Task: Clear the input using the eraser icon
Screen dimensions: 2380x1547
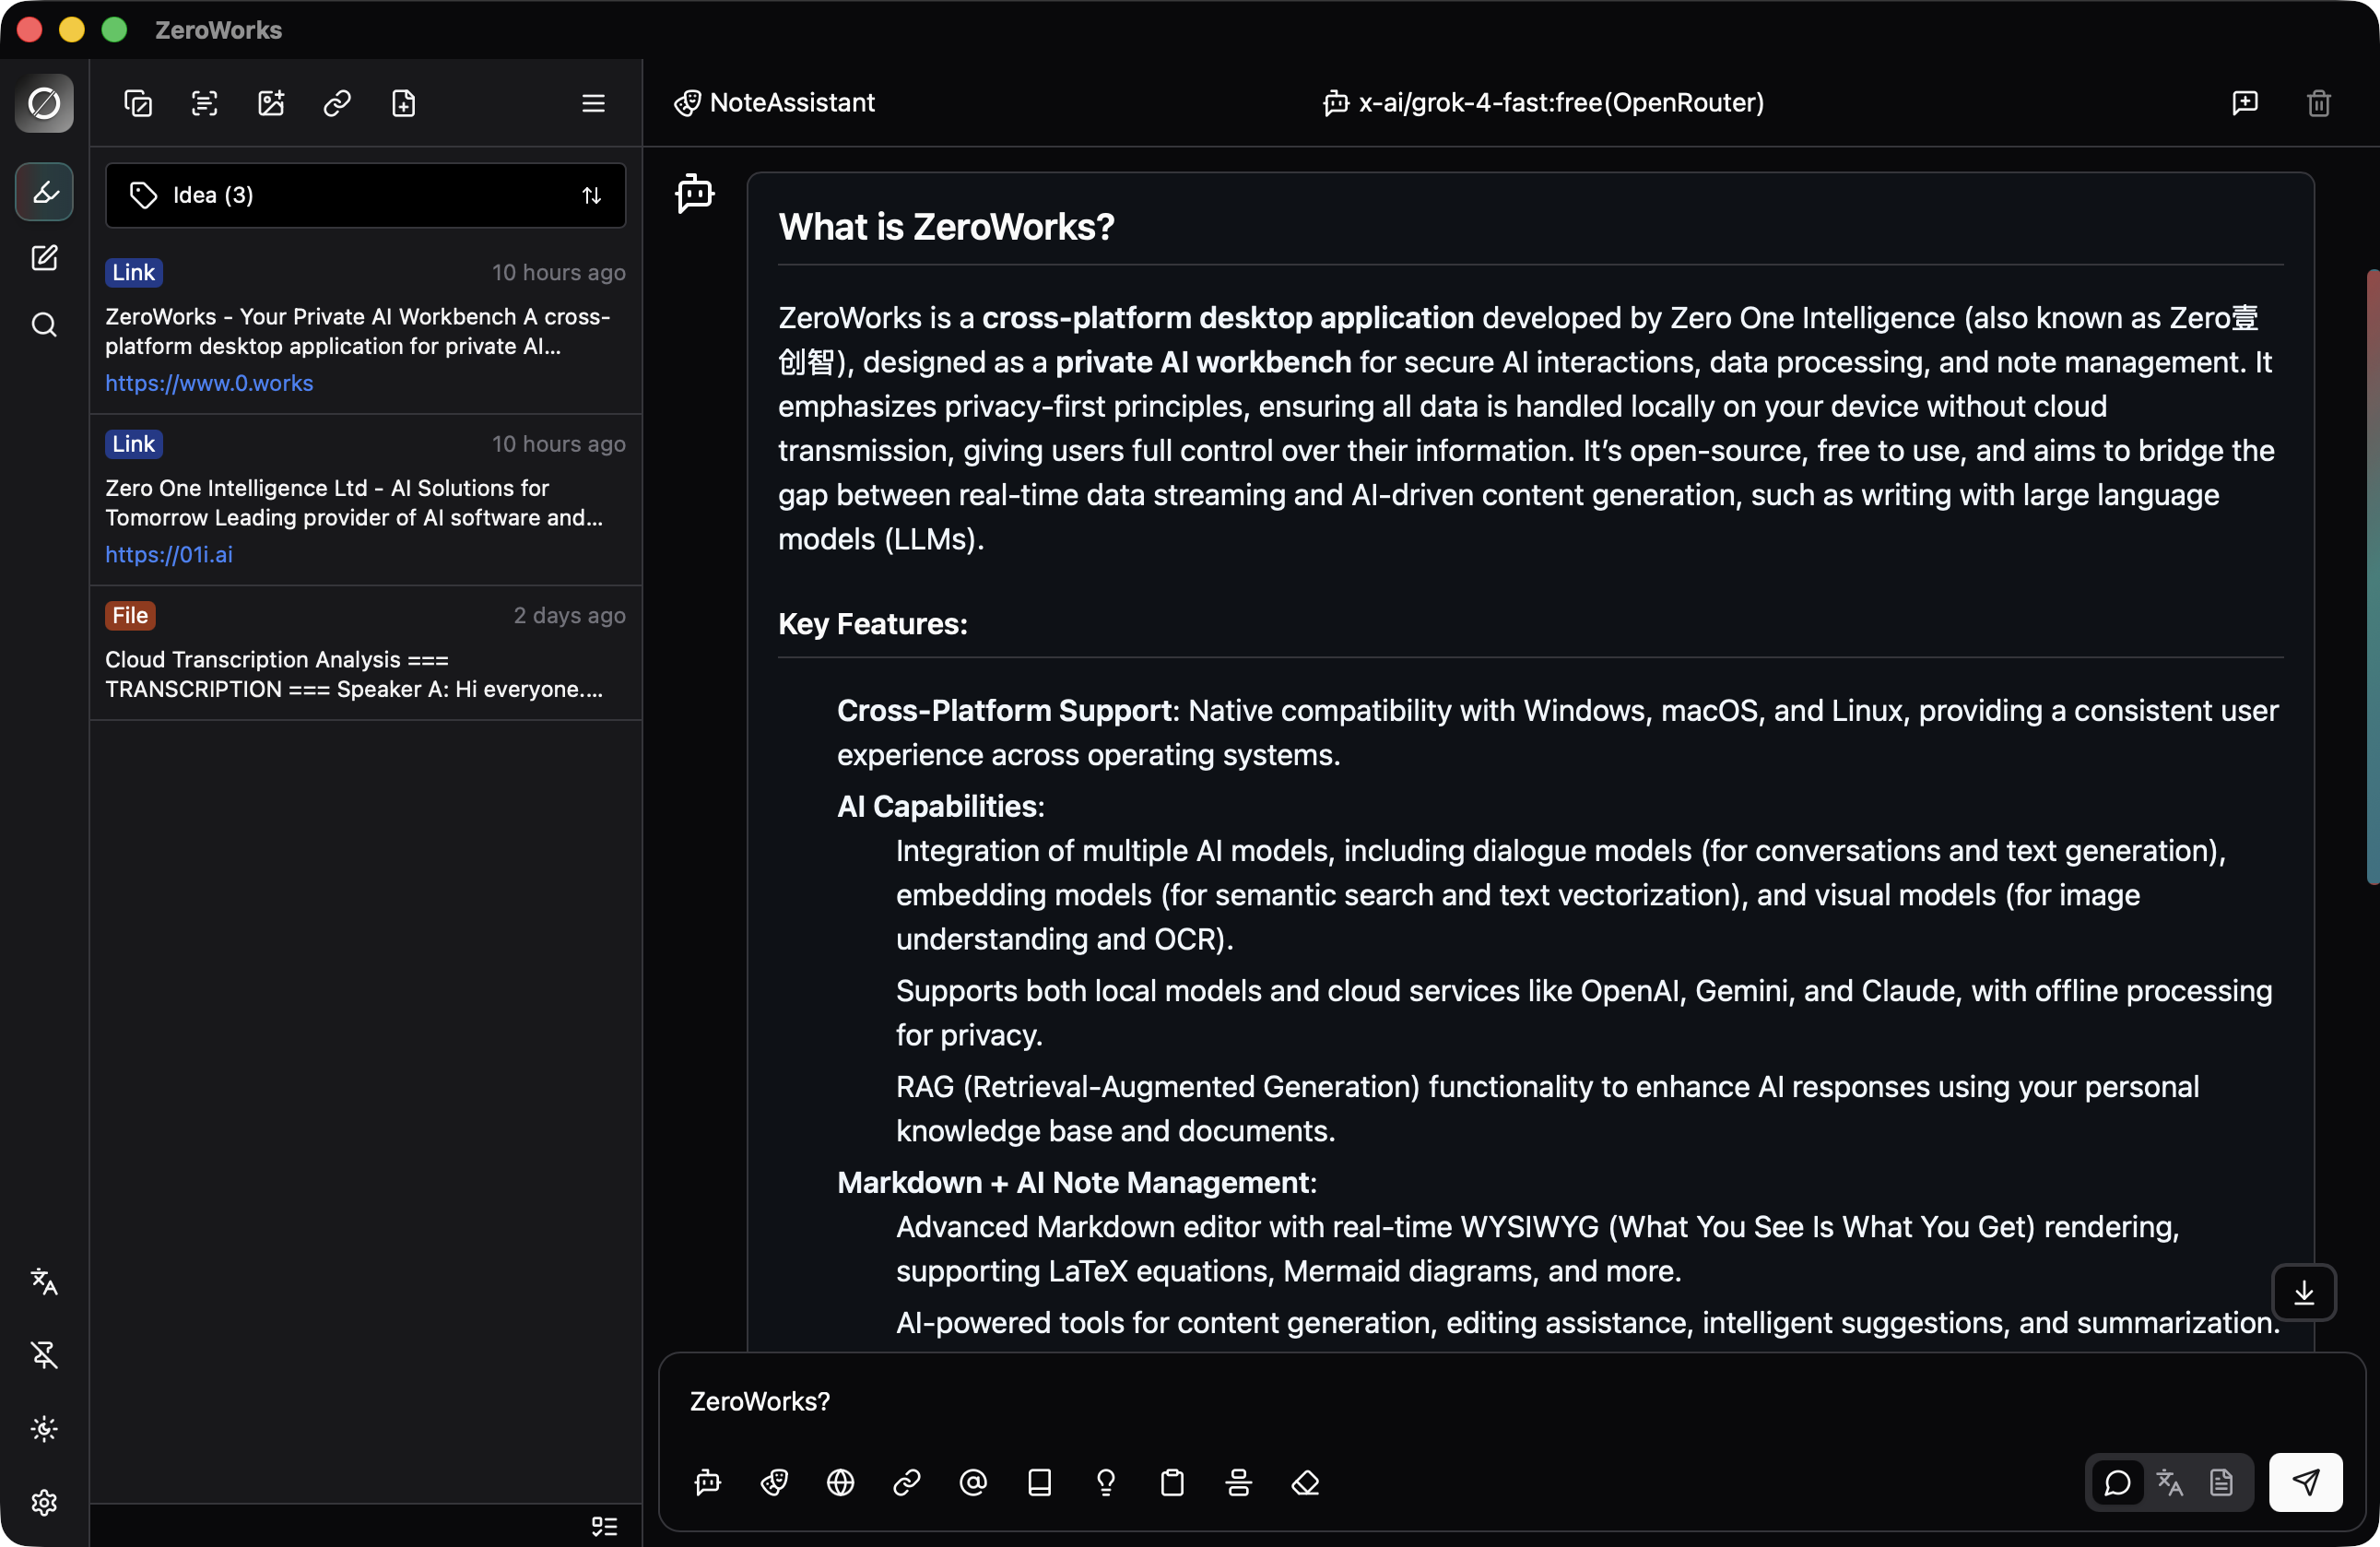Action: pos(1304,1484)
